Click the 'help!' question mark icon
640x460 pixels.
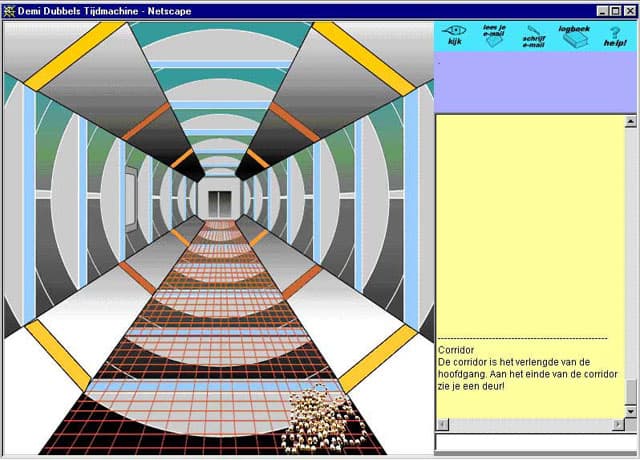615,37
